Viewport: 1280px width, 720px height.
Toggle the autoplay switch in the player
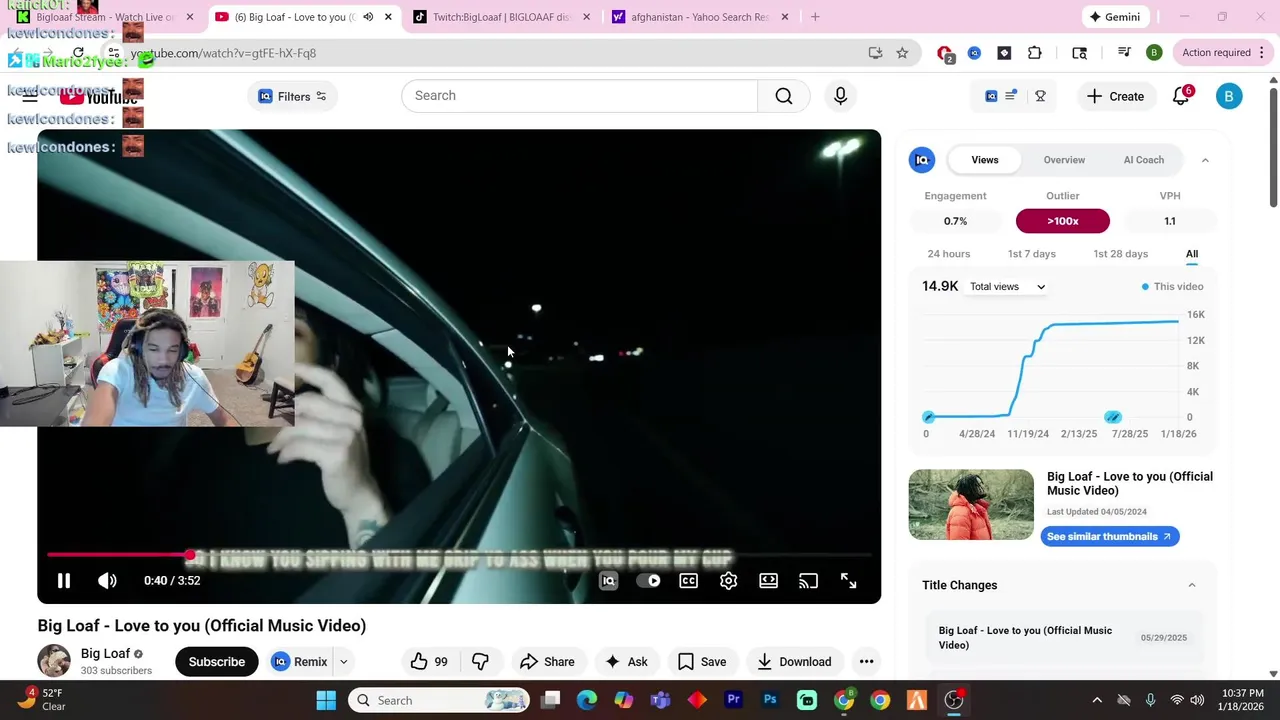(648, 581)
